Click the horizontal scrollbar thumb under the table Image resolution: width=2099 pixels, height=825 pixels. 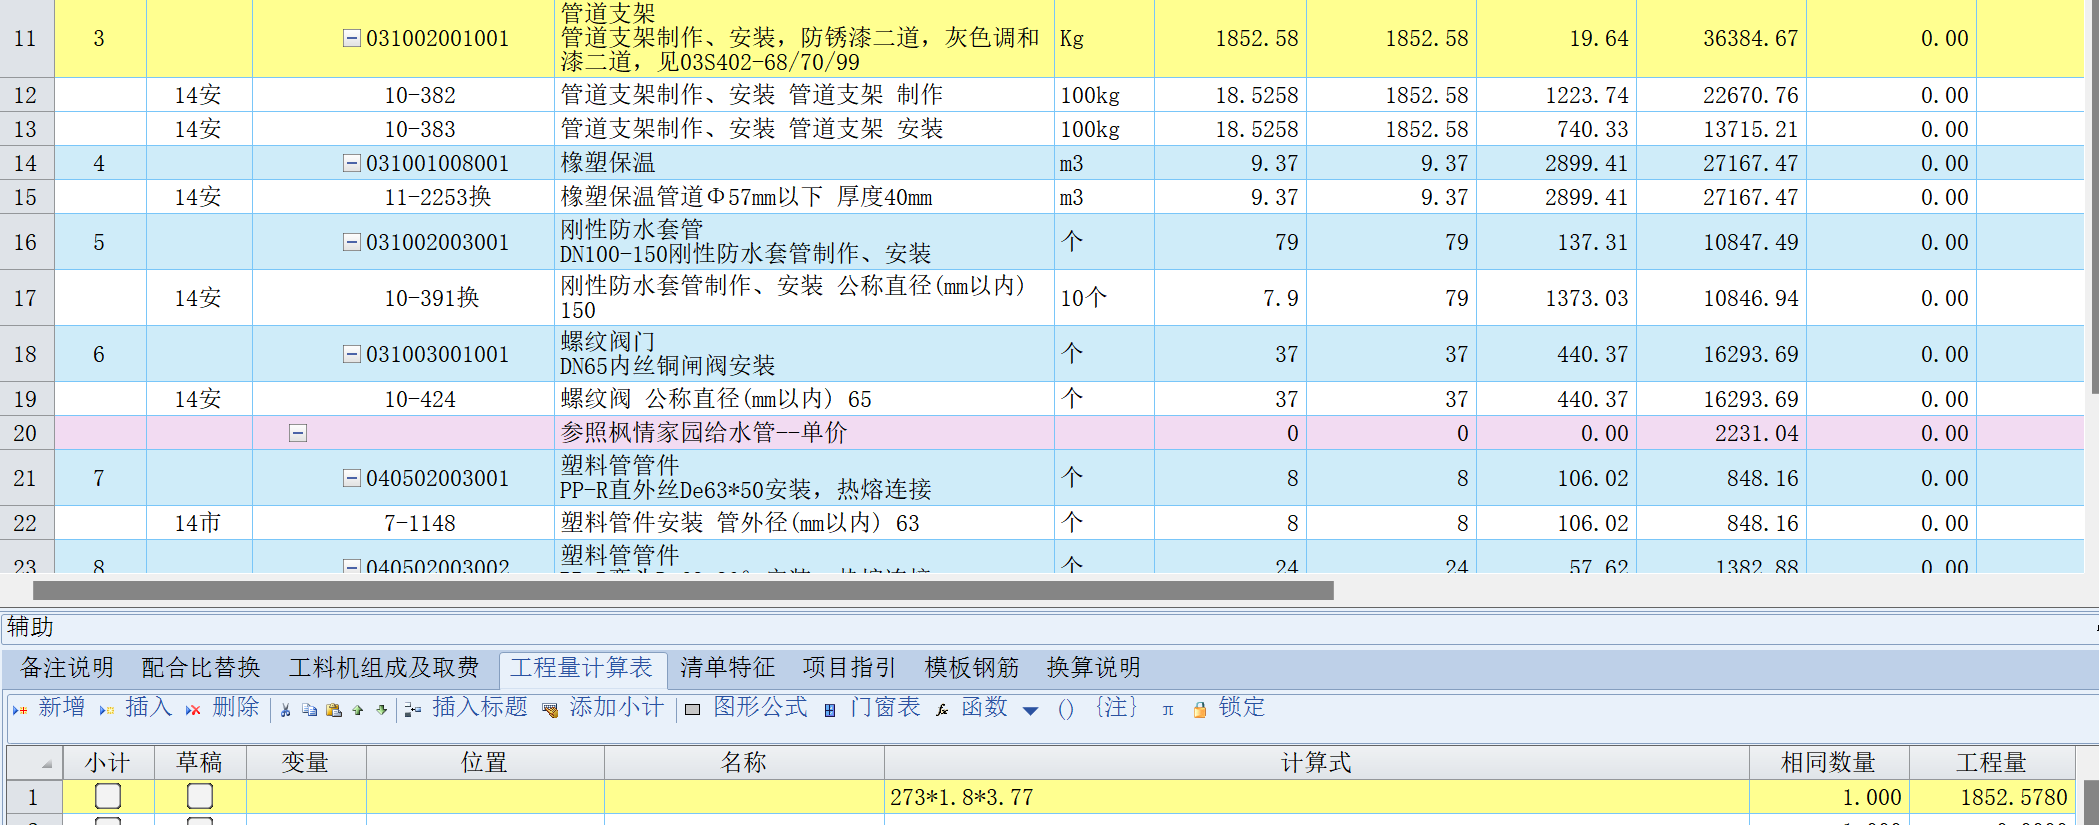point(684,591)
